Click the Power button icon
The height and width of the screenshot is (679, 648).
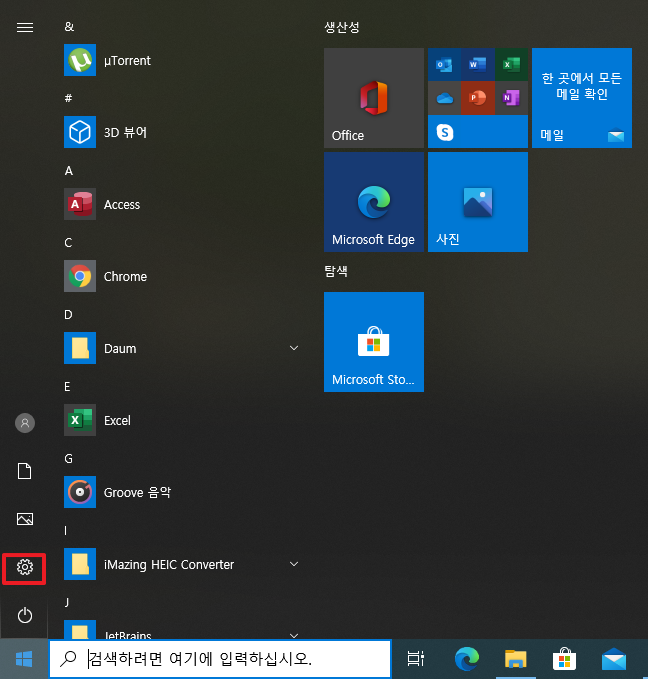(25, 615)
